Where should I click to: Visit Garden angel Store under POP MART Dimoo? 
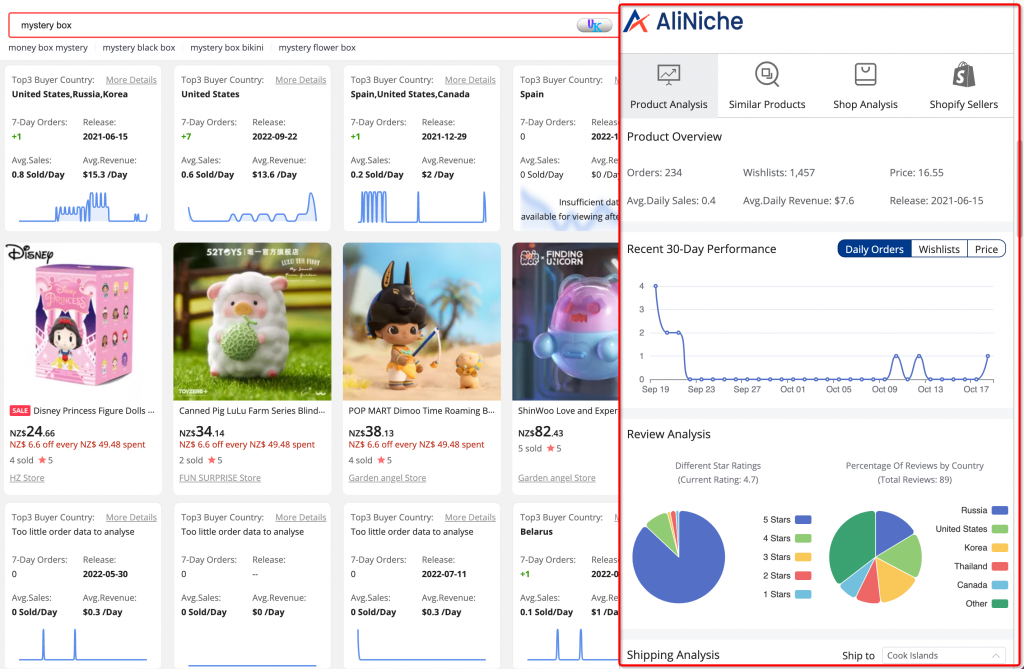pyautogui.click(x=387, y=478)
